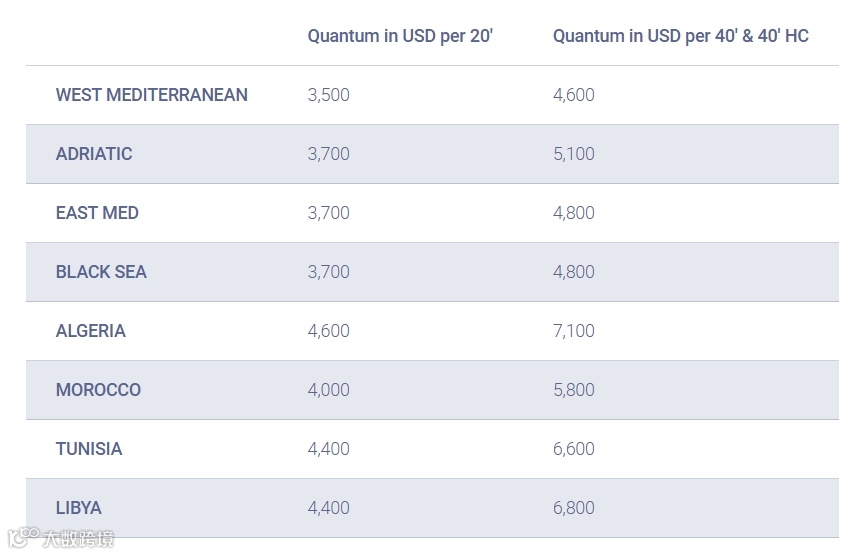Select Algeria's 7,100 rate value

click(x=573, y=331)
